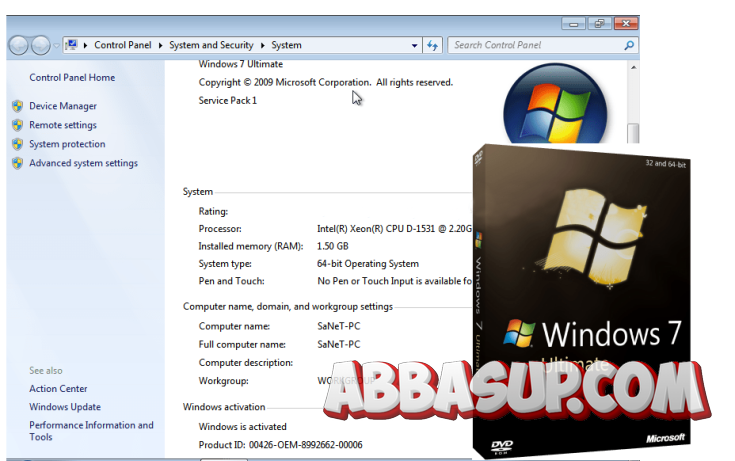Screen dimensions: 735x461
Task: Click shield icon next to Device Manager
Action: pos(17,106)
